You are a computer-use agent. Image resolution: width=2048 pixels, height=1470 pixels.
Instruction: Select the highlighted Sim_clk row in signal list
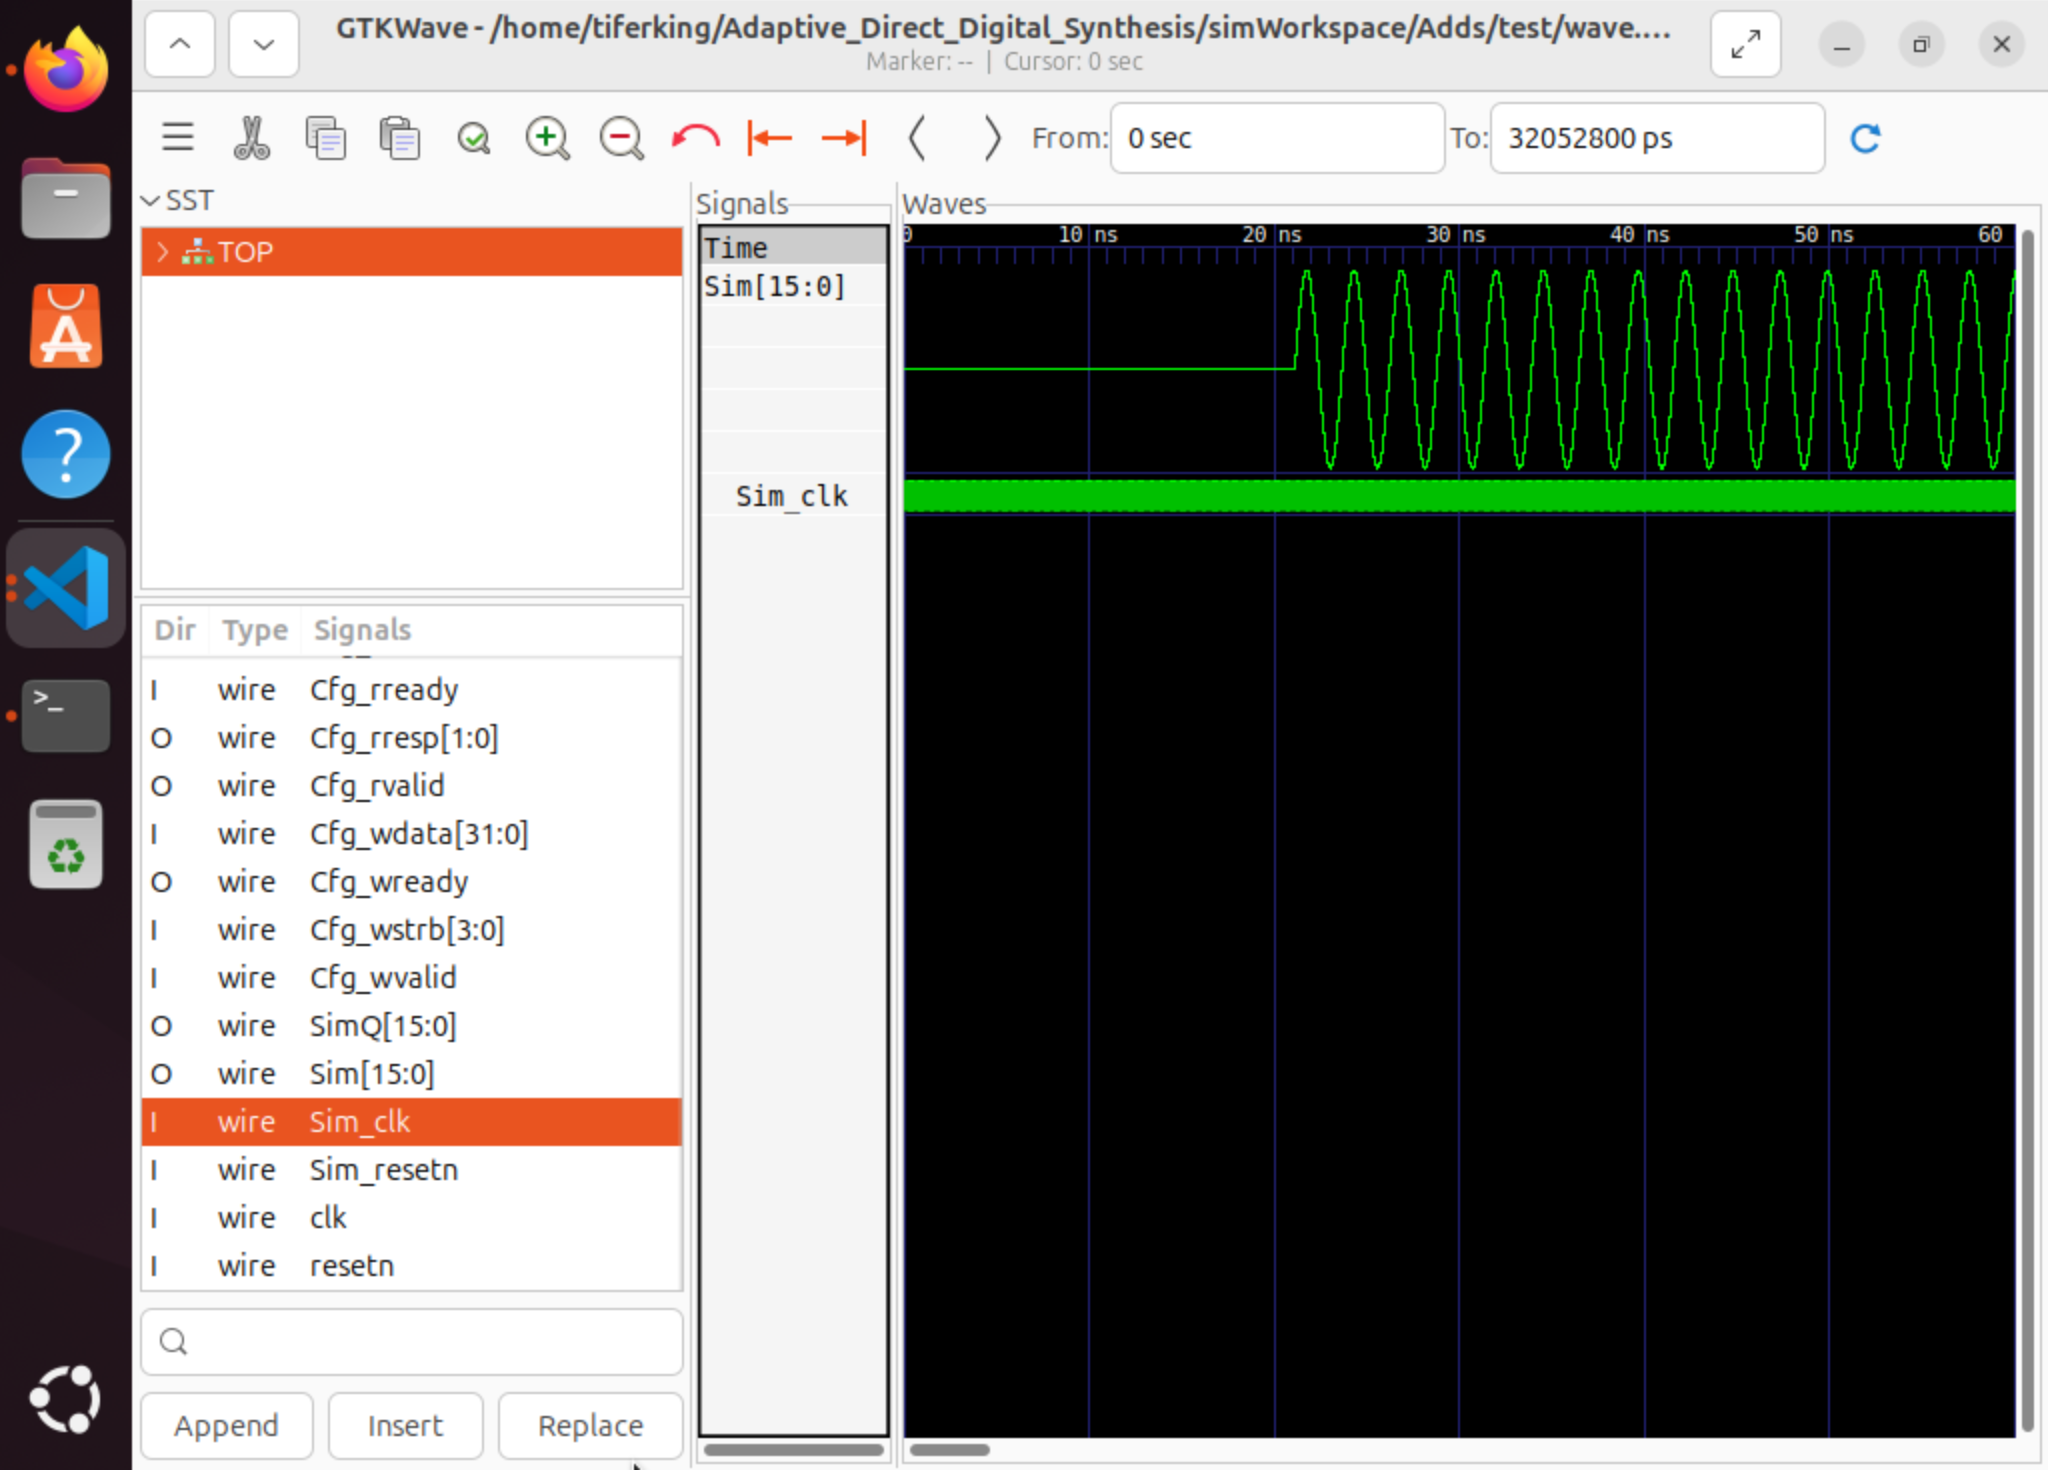click(x=412, y=1122)
